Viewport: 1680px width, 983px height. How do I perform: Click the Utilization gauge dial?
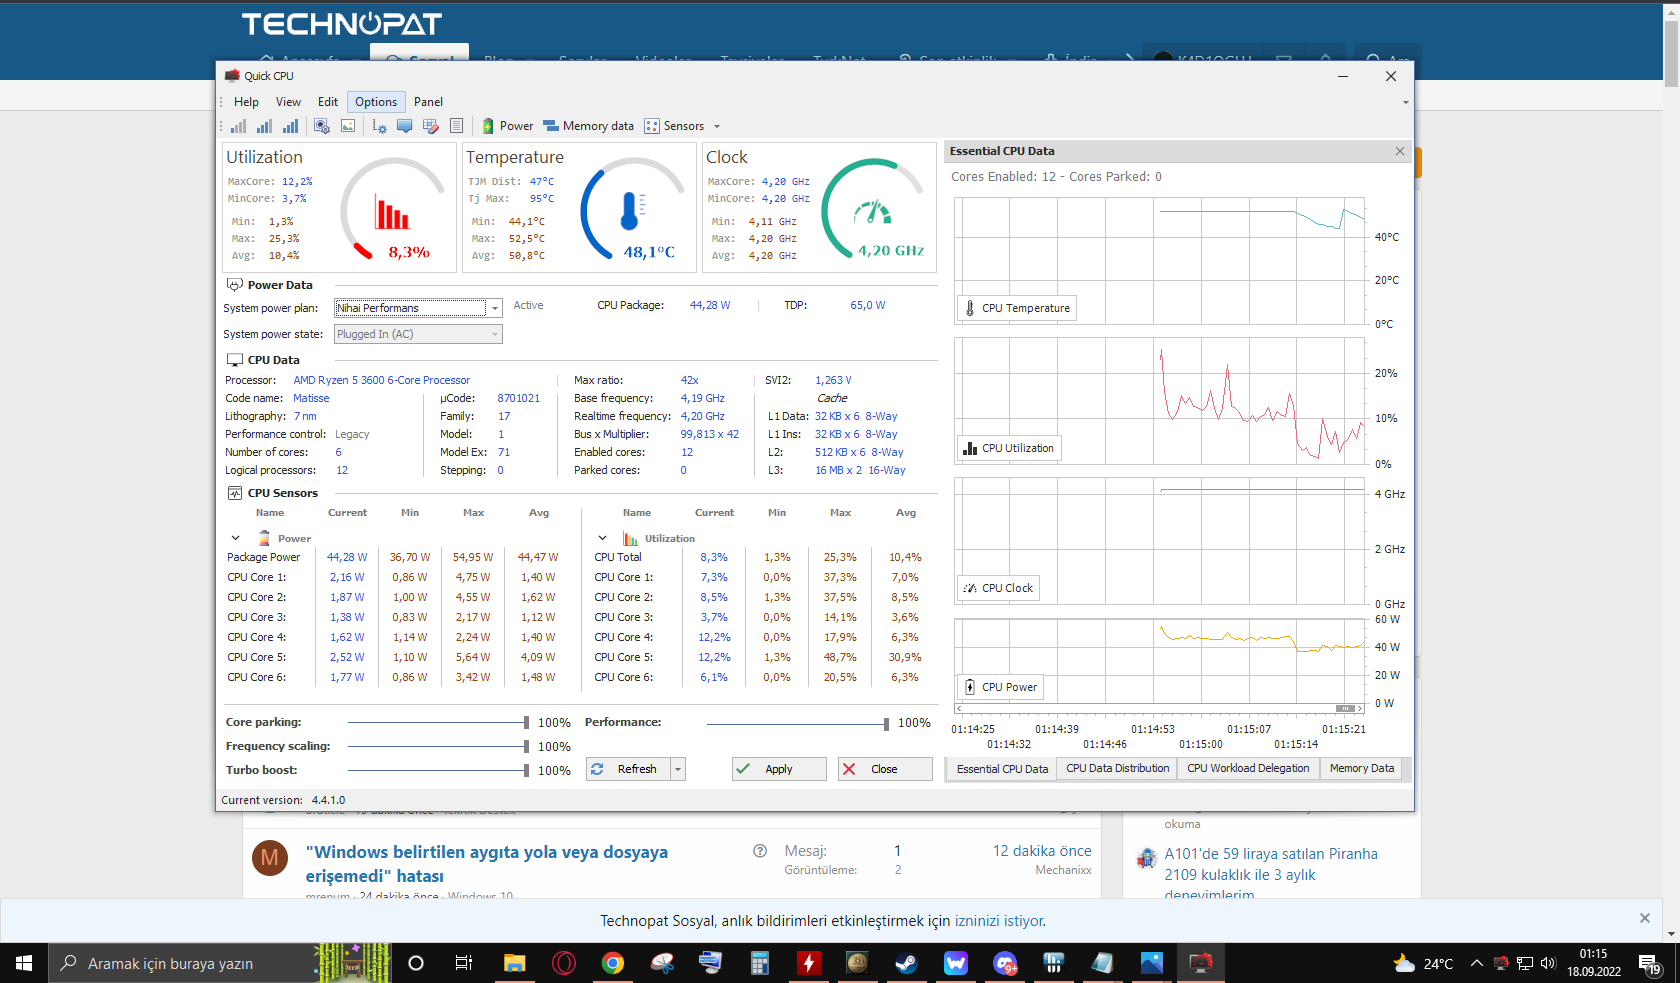393,208
